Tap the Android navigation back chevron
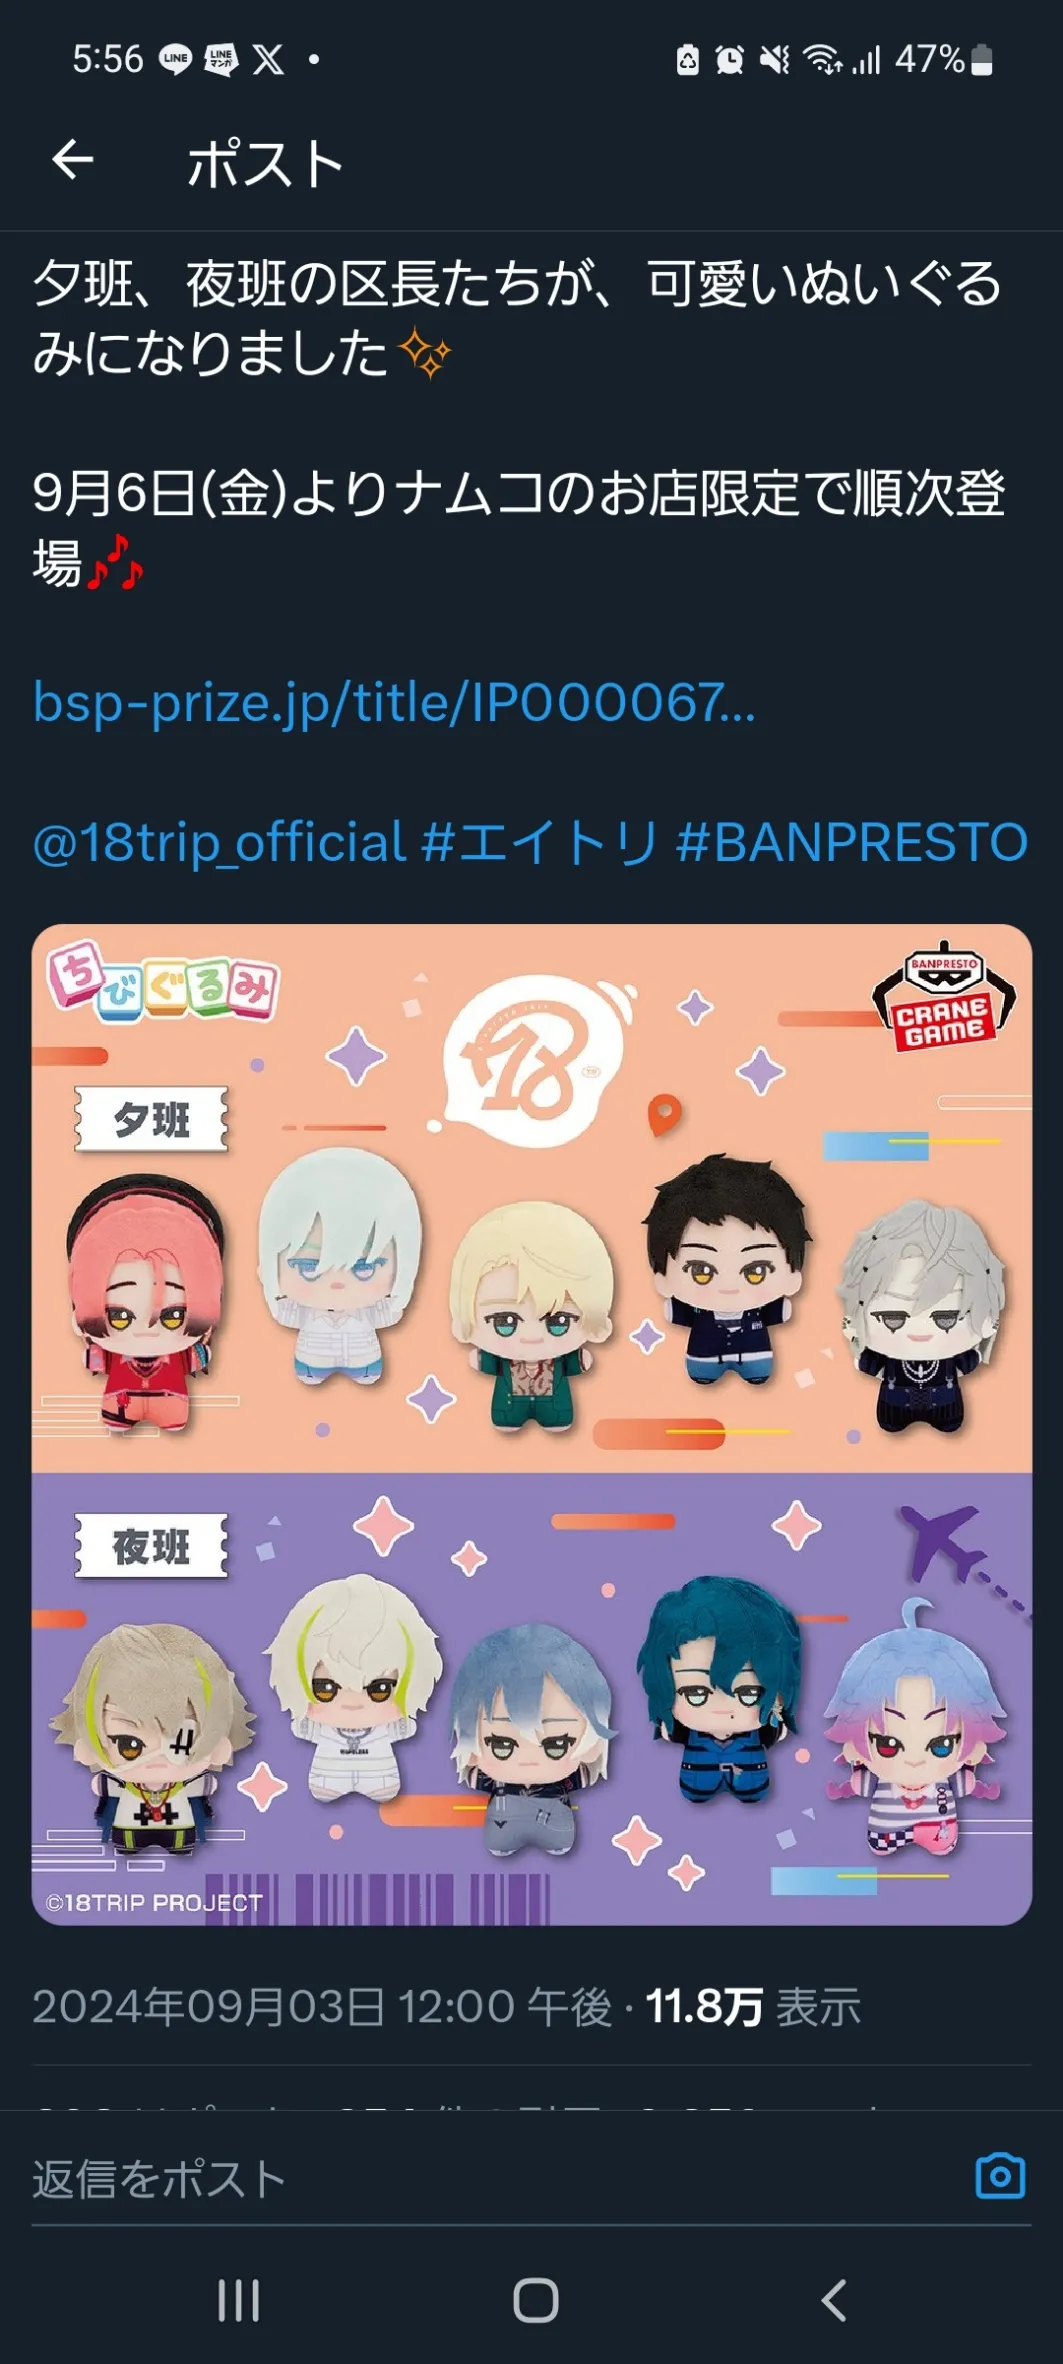Viewport: 1063px width, 2364px height. (834, 2300)
